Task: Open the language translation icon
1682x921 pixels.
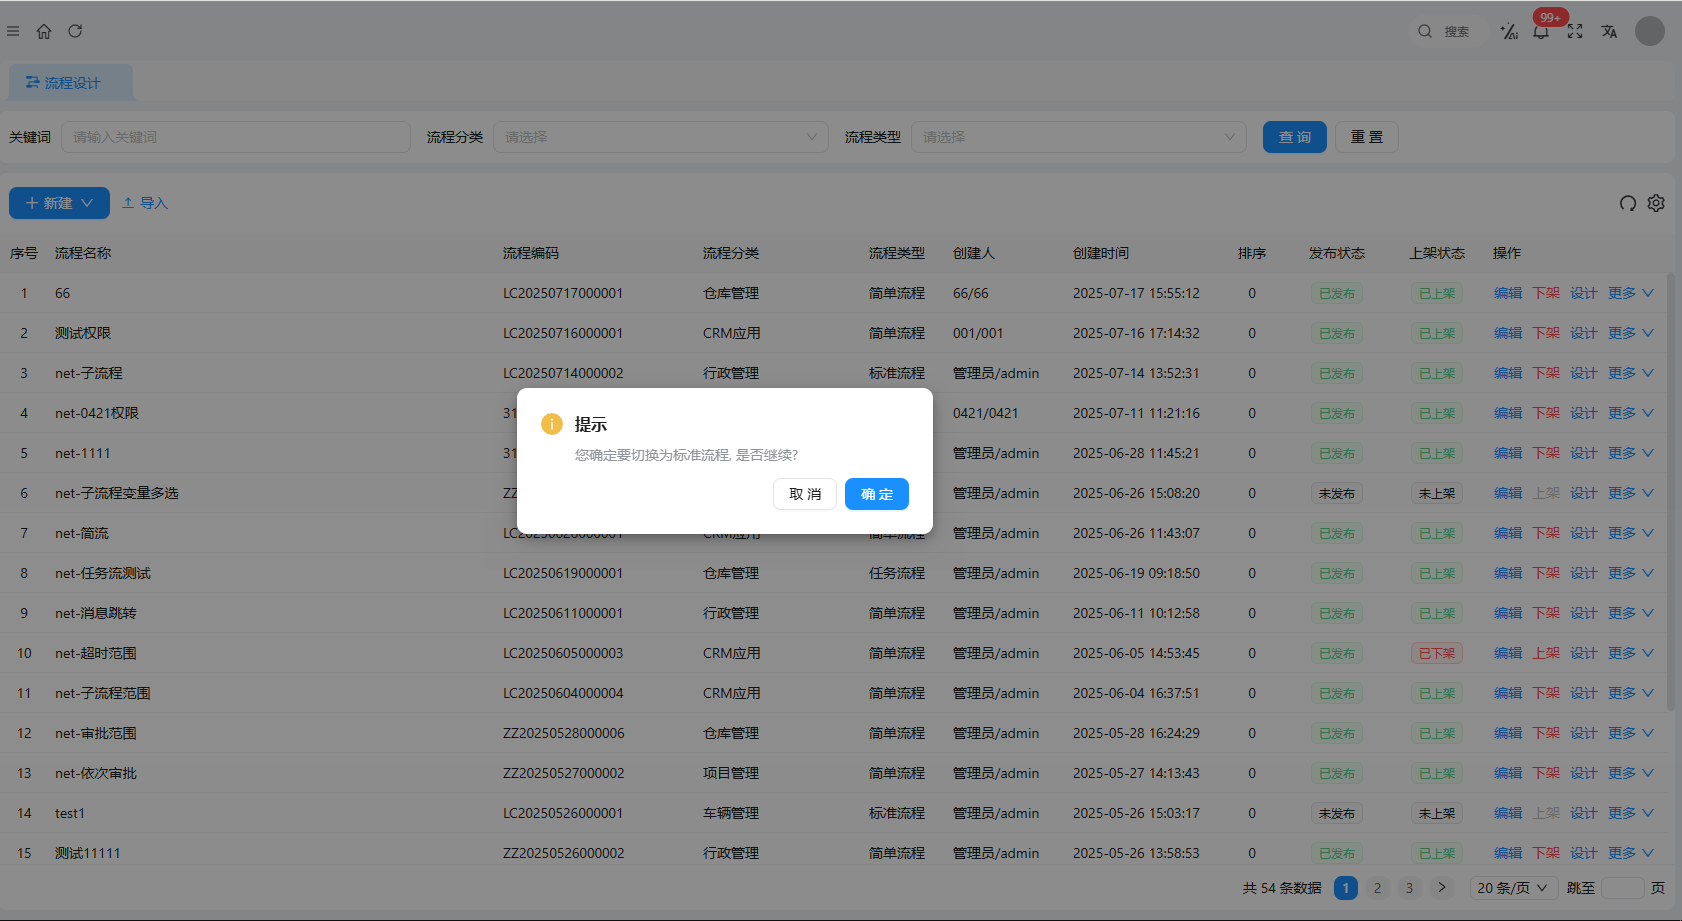Action: coord(1609,32)
